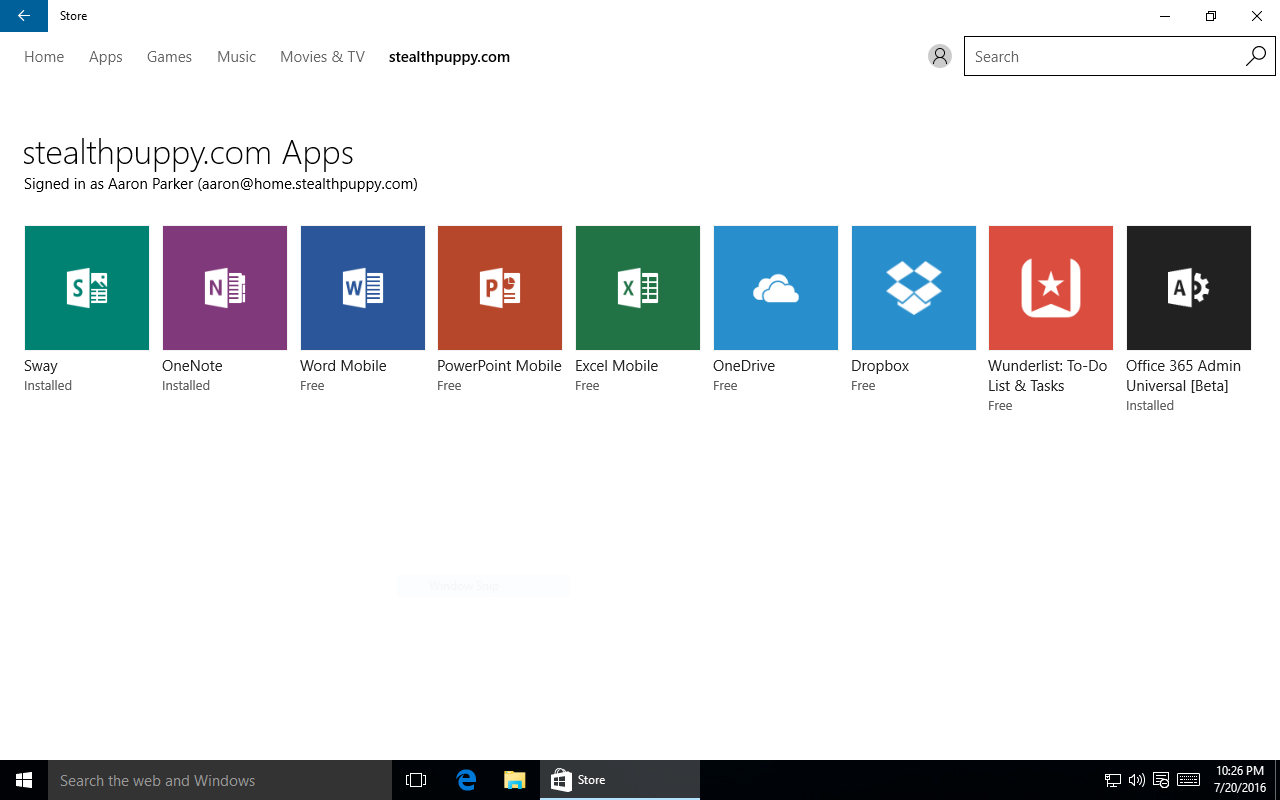Go to the Apps tab
The image size is (1280, 800).
106,57
